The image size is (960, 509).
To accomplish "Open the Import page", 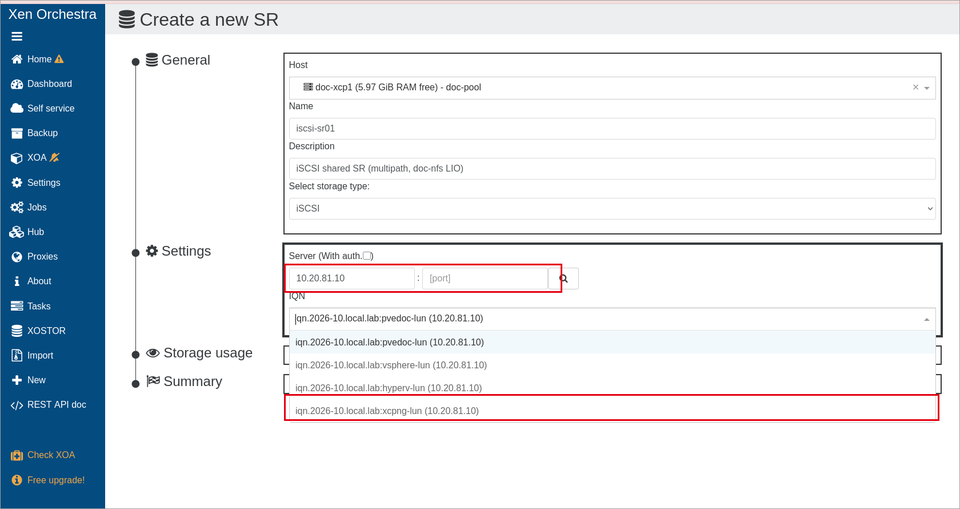I will pyautogui.click(x=40, y=355).
